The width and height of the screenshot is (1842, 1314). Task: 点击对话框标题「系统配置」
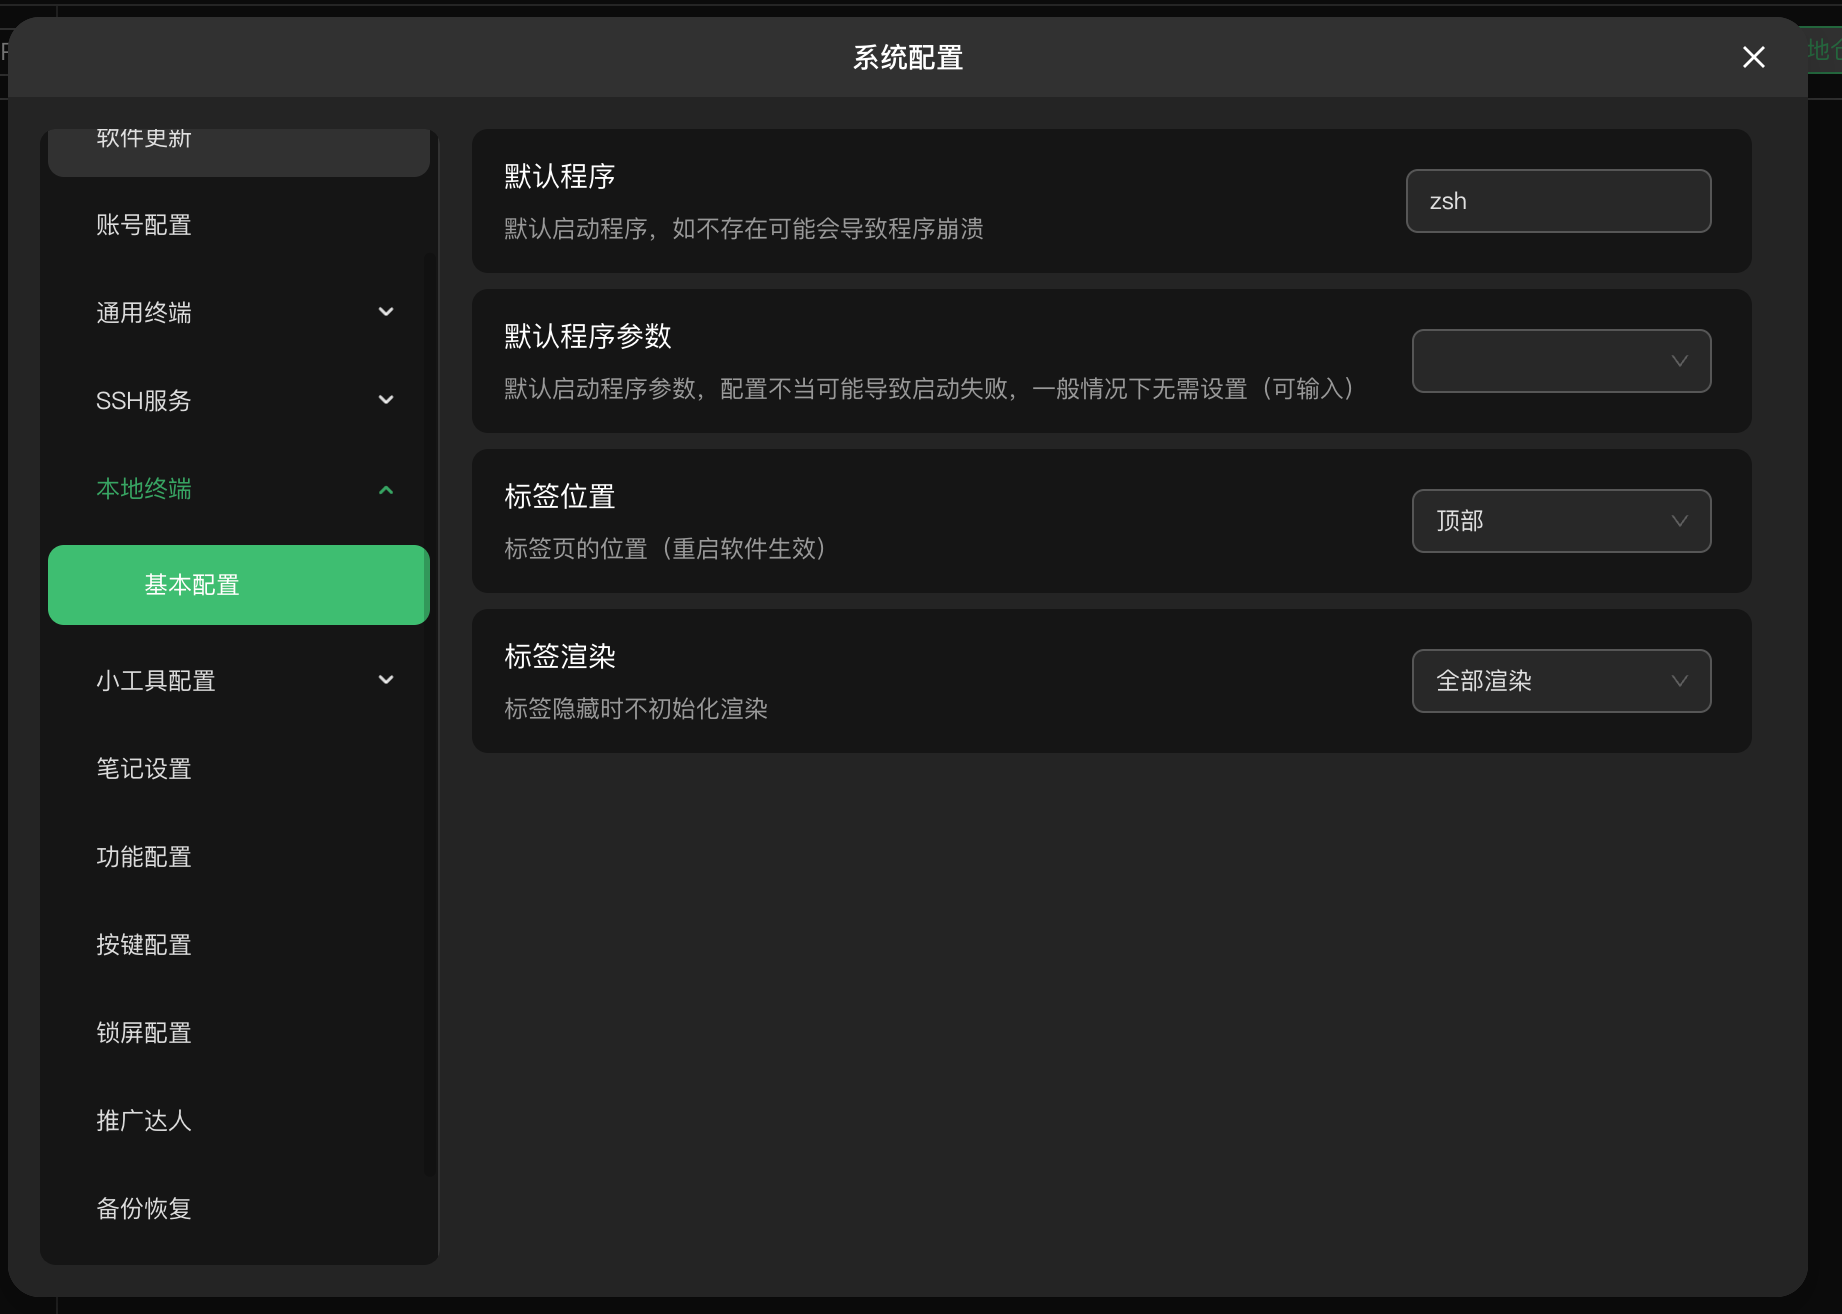(905, 57)
